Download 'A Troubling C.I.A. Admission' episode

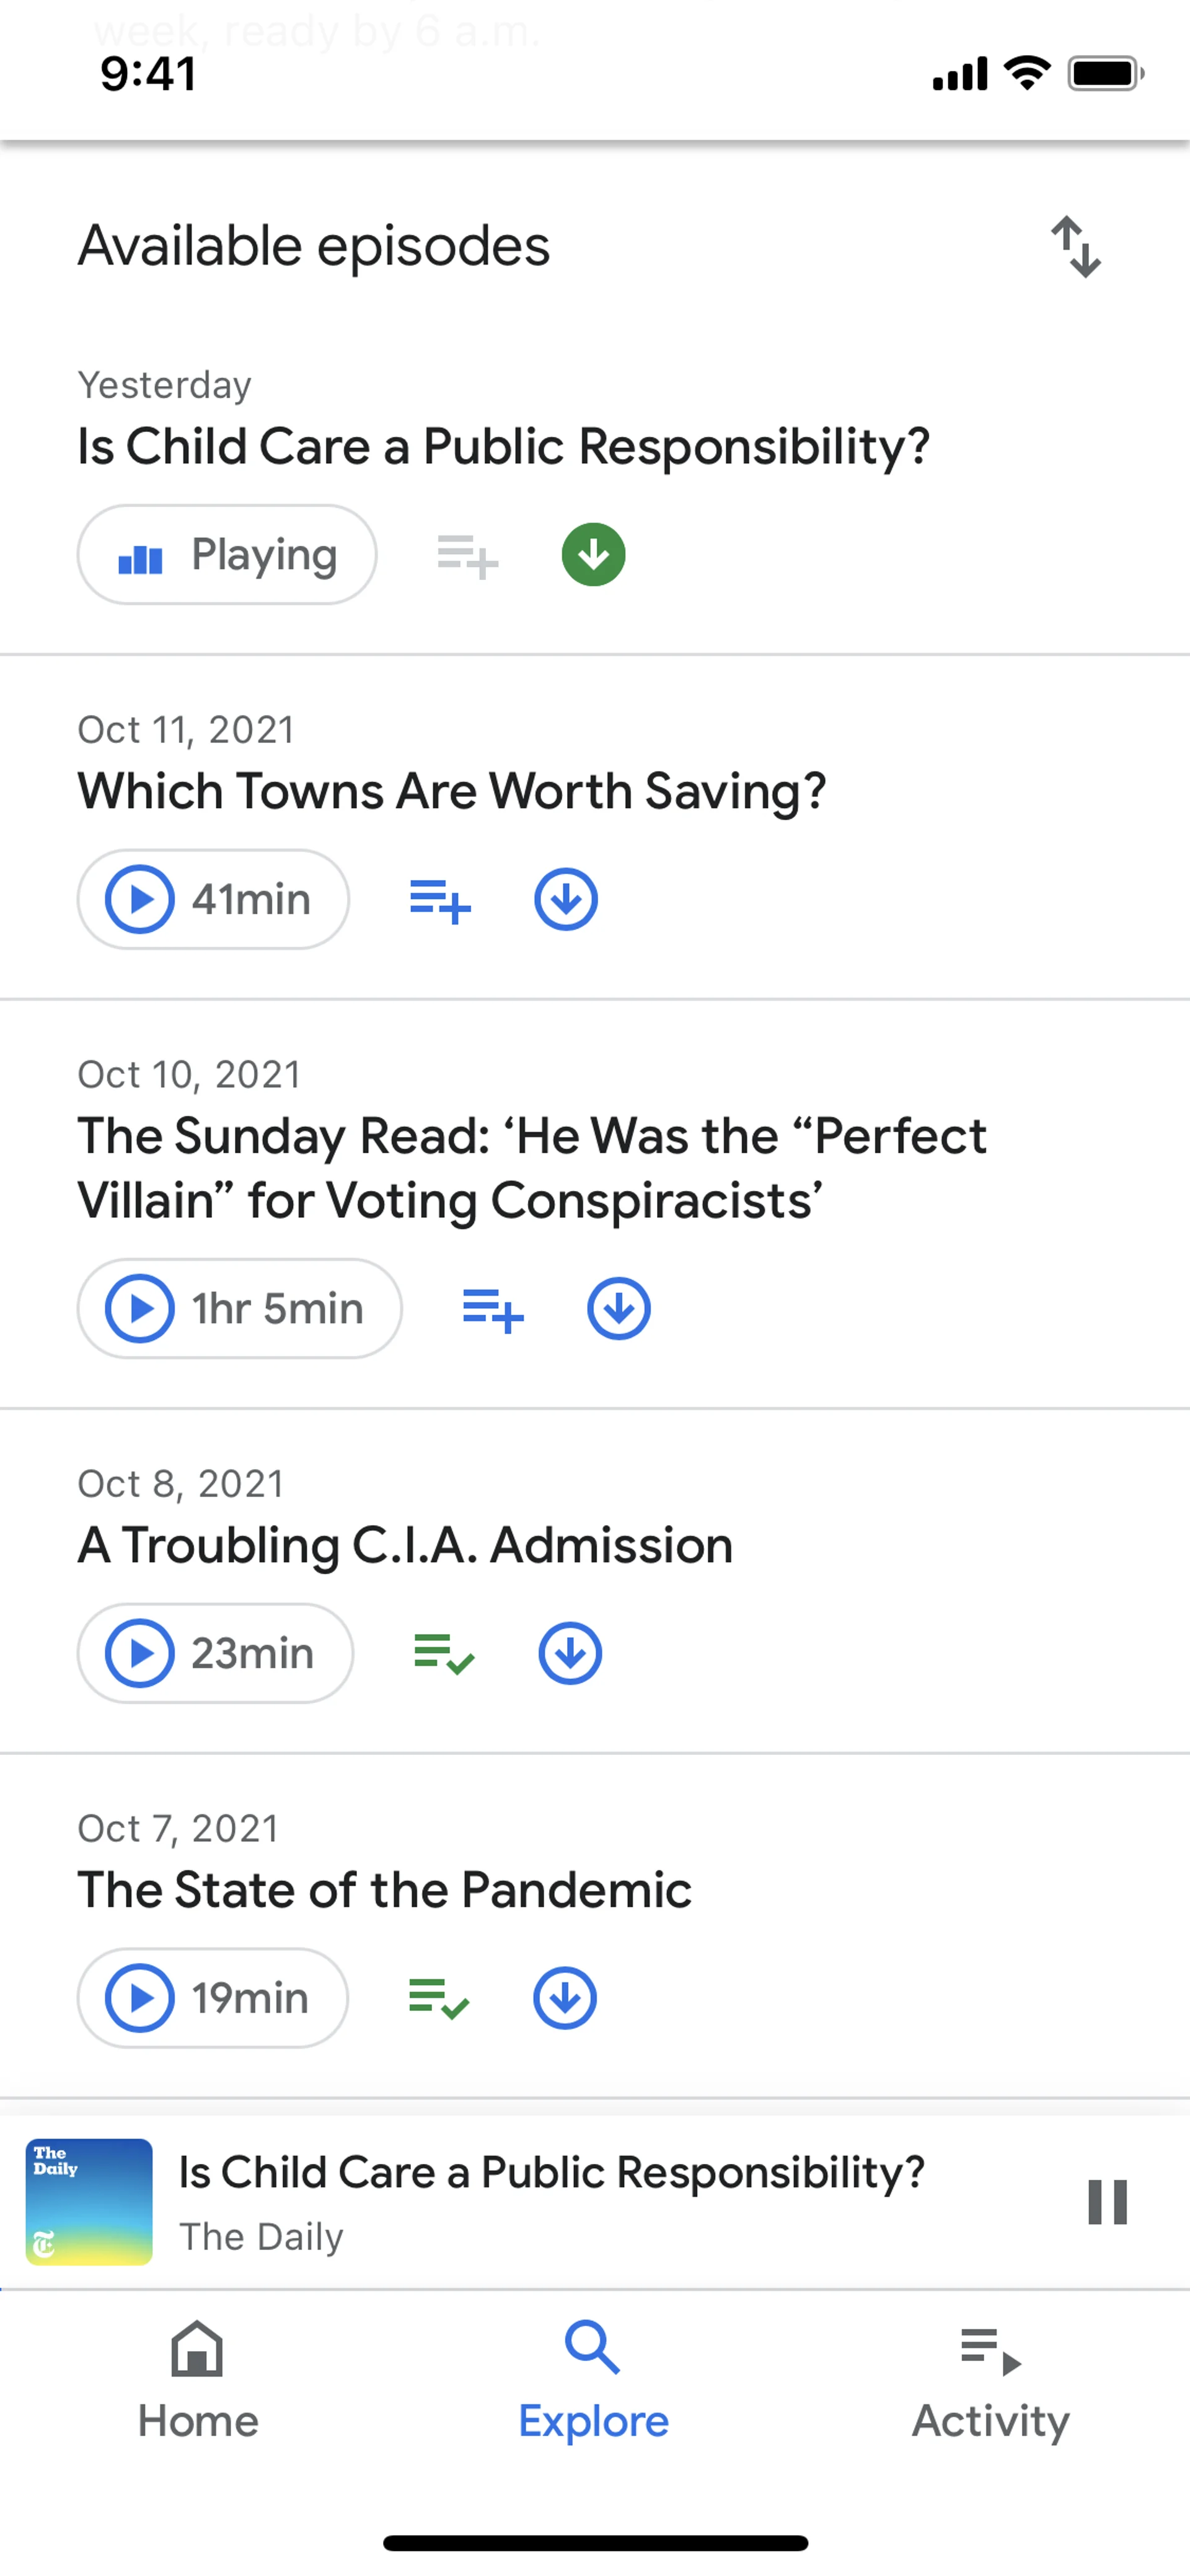coord(570,1654)
